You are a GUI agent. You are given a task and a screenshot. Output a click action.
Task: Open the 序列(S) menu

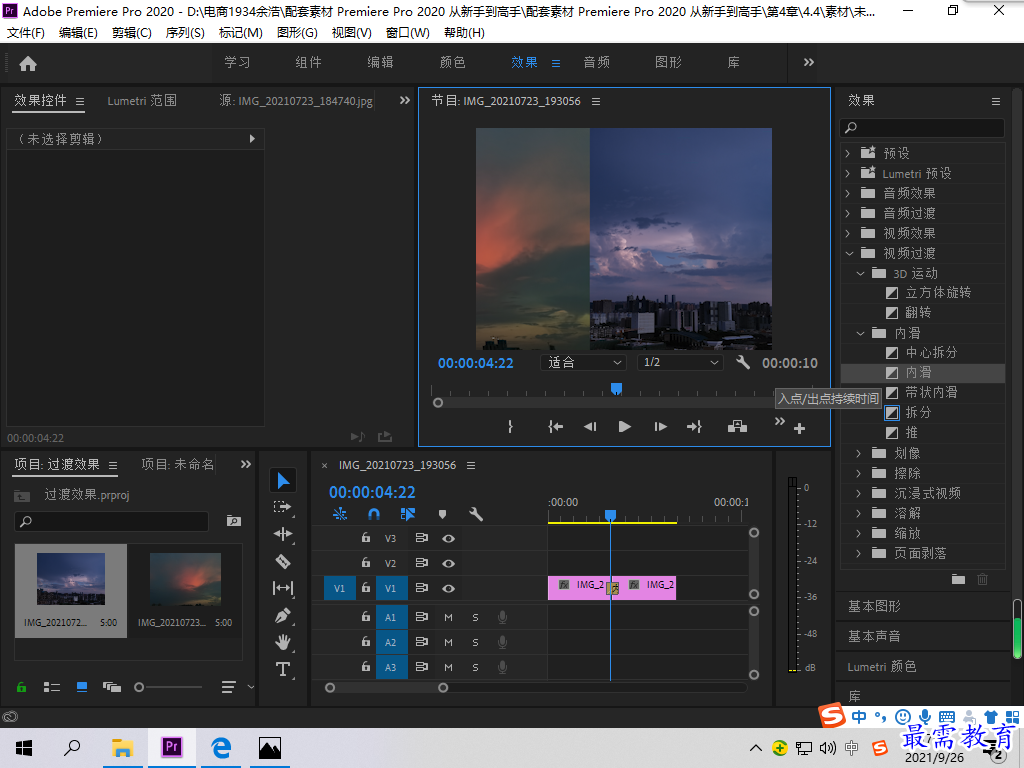(x=185, y=33)
